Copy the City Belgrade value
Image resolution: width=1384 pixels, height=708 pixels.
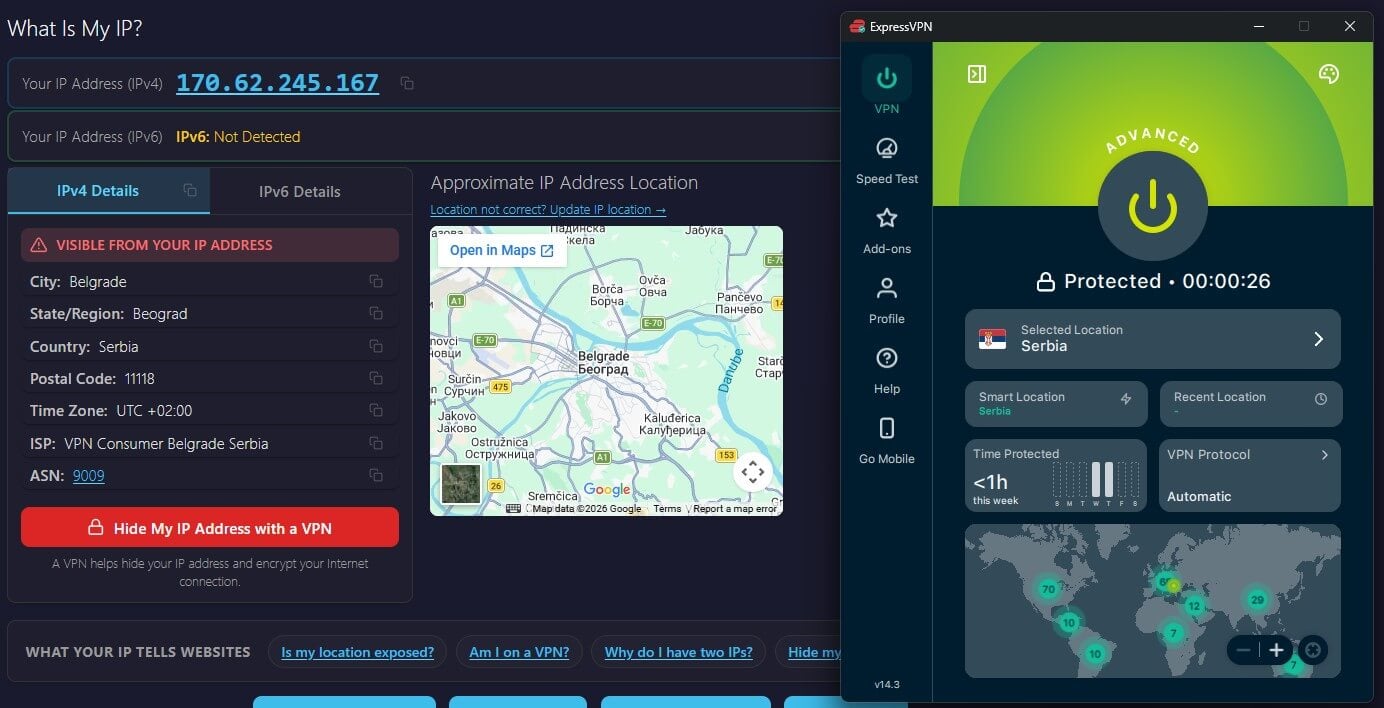tap(376, 282)
